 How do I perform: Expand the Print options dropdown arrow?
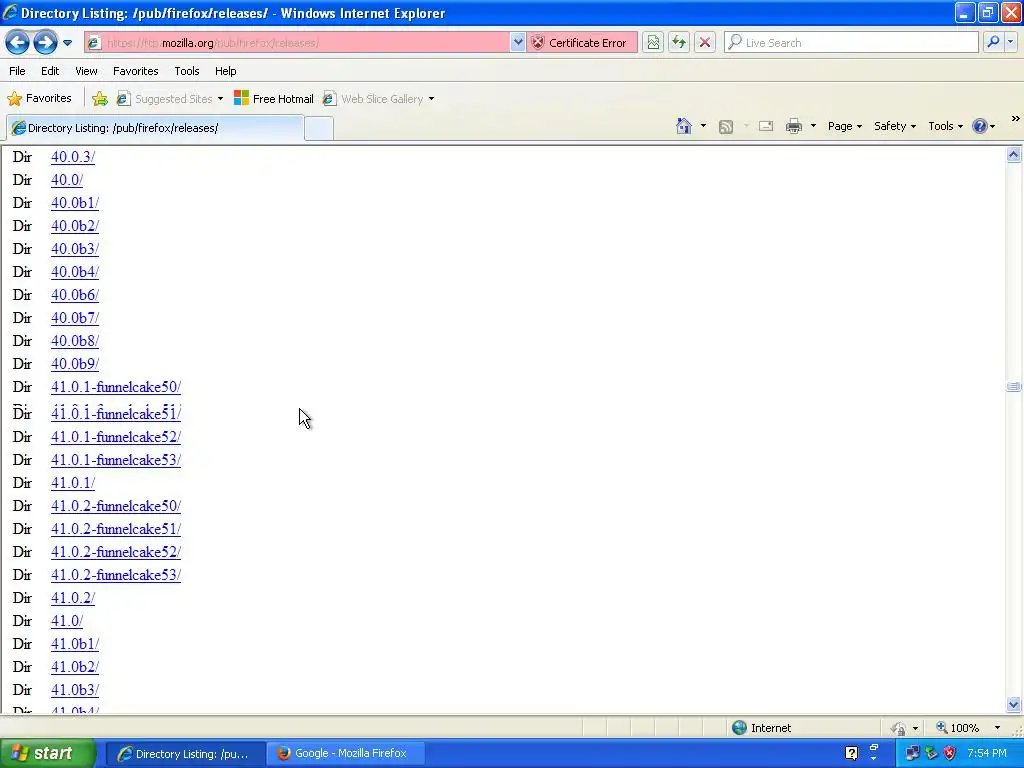point(813,126)
